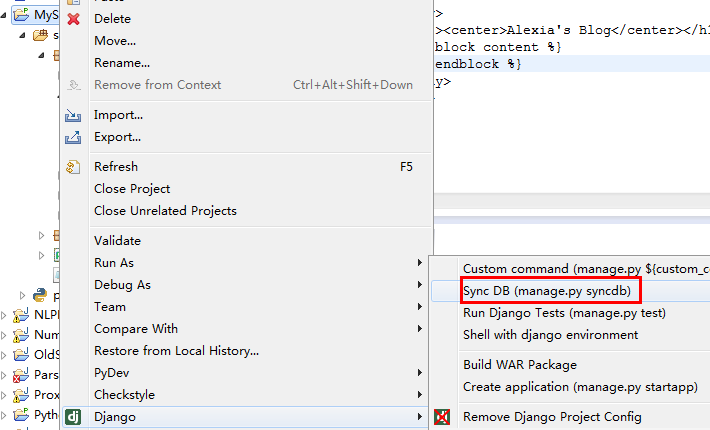Image resolution: width=710 pixels, height=430 pixels.
Task: Click the red Delete icon
Action: 73,19
